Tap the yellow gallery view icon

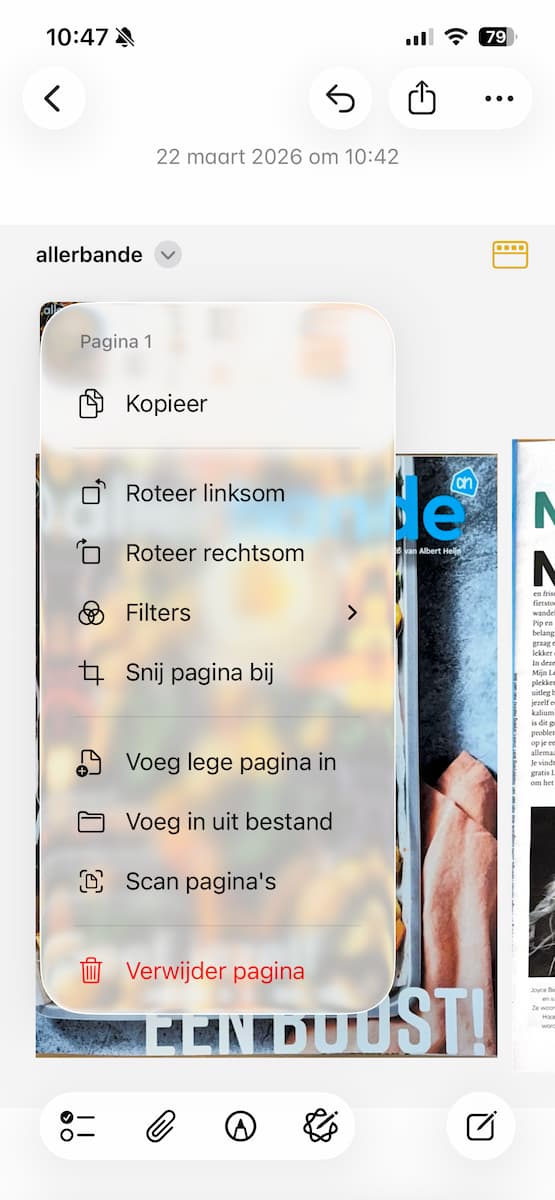pyautogui.click(x=510, y=254)
